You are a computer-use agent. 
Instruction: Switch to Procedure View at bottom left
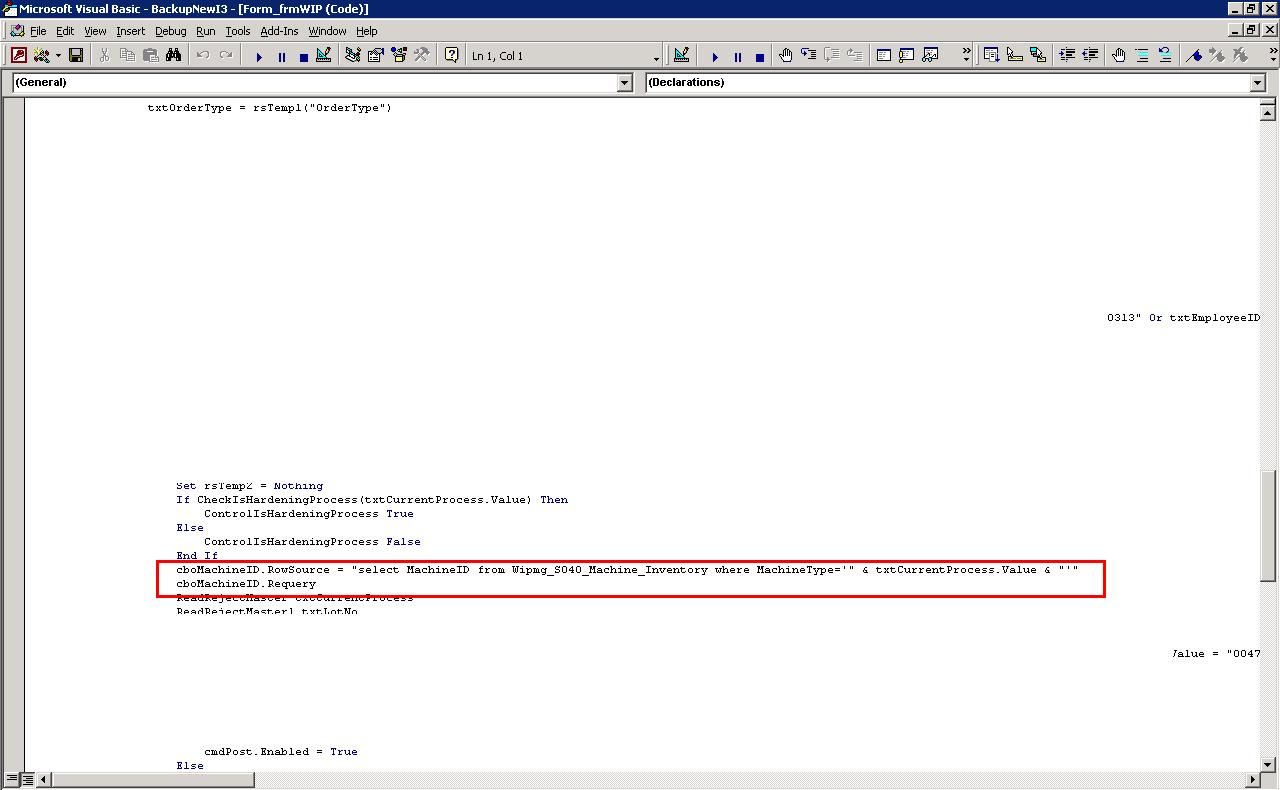(x=11, y=779)
